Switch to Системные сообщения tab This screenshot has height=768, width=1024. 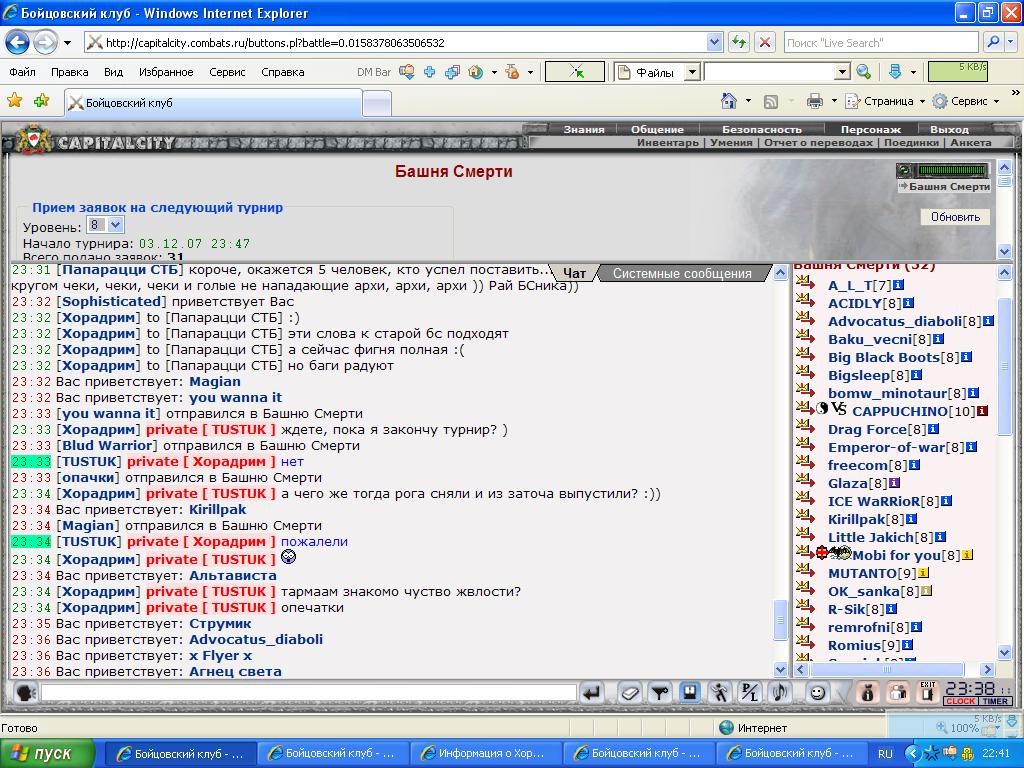[681, 273]
